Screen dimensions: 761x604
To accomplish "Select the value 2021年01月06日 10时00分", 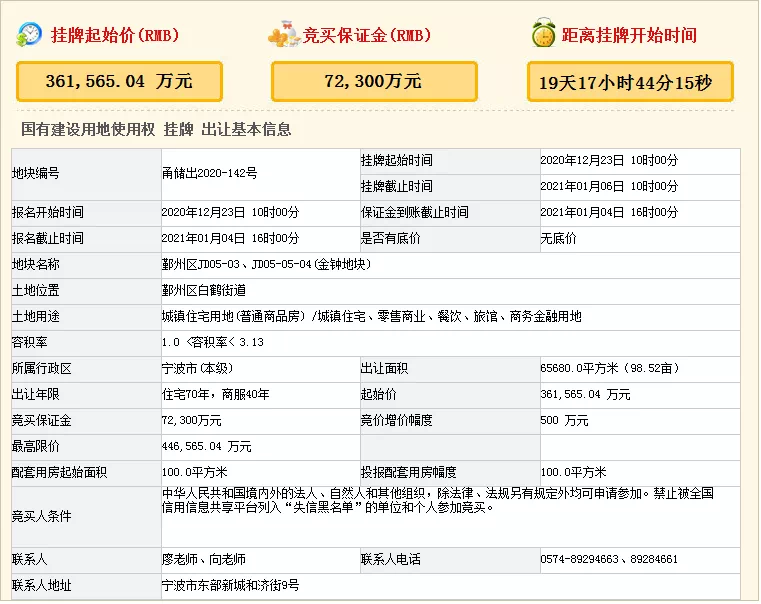I will [609, 186].
